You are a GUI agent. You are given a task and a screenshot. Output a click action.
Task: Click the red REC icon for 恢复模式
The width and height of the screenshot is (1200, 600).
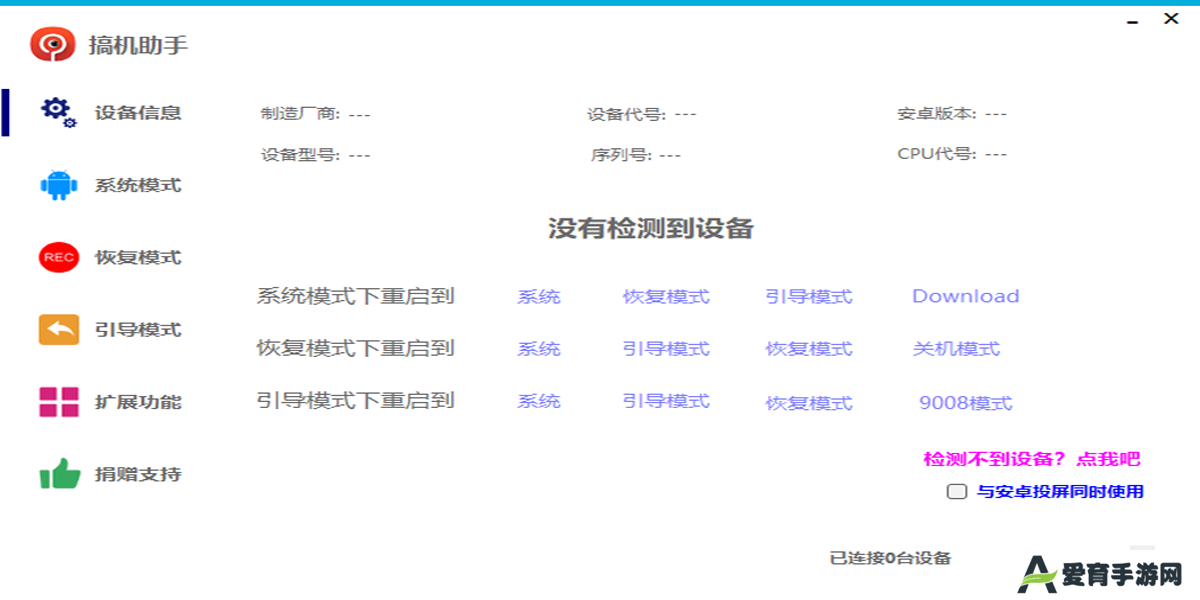coord(59,257)
